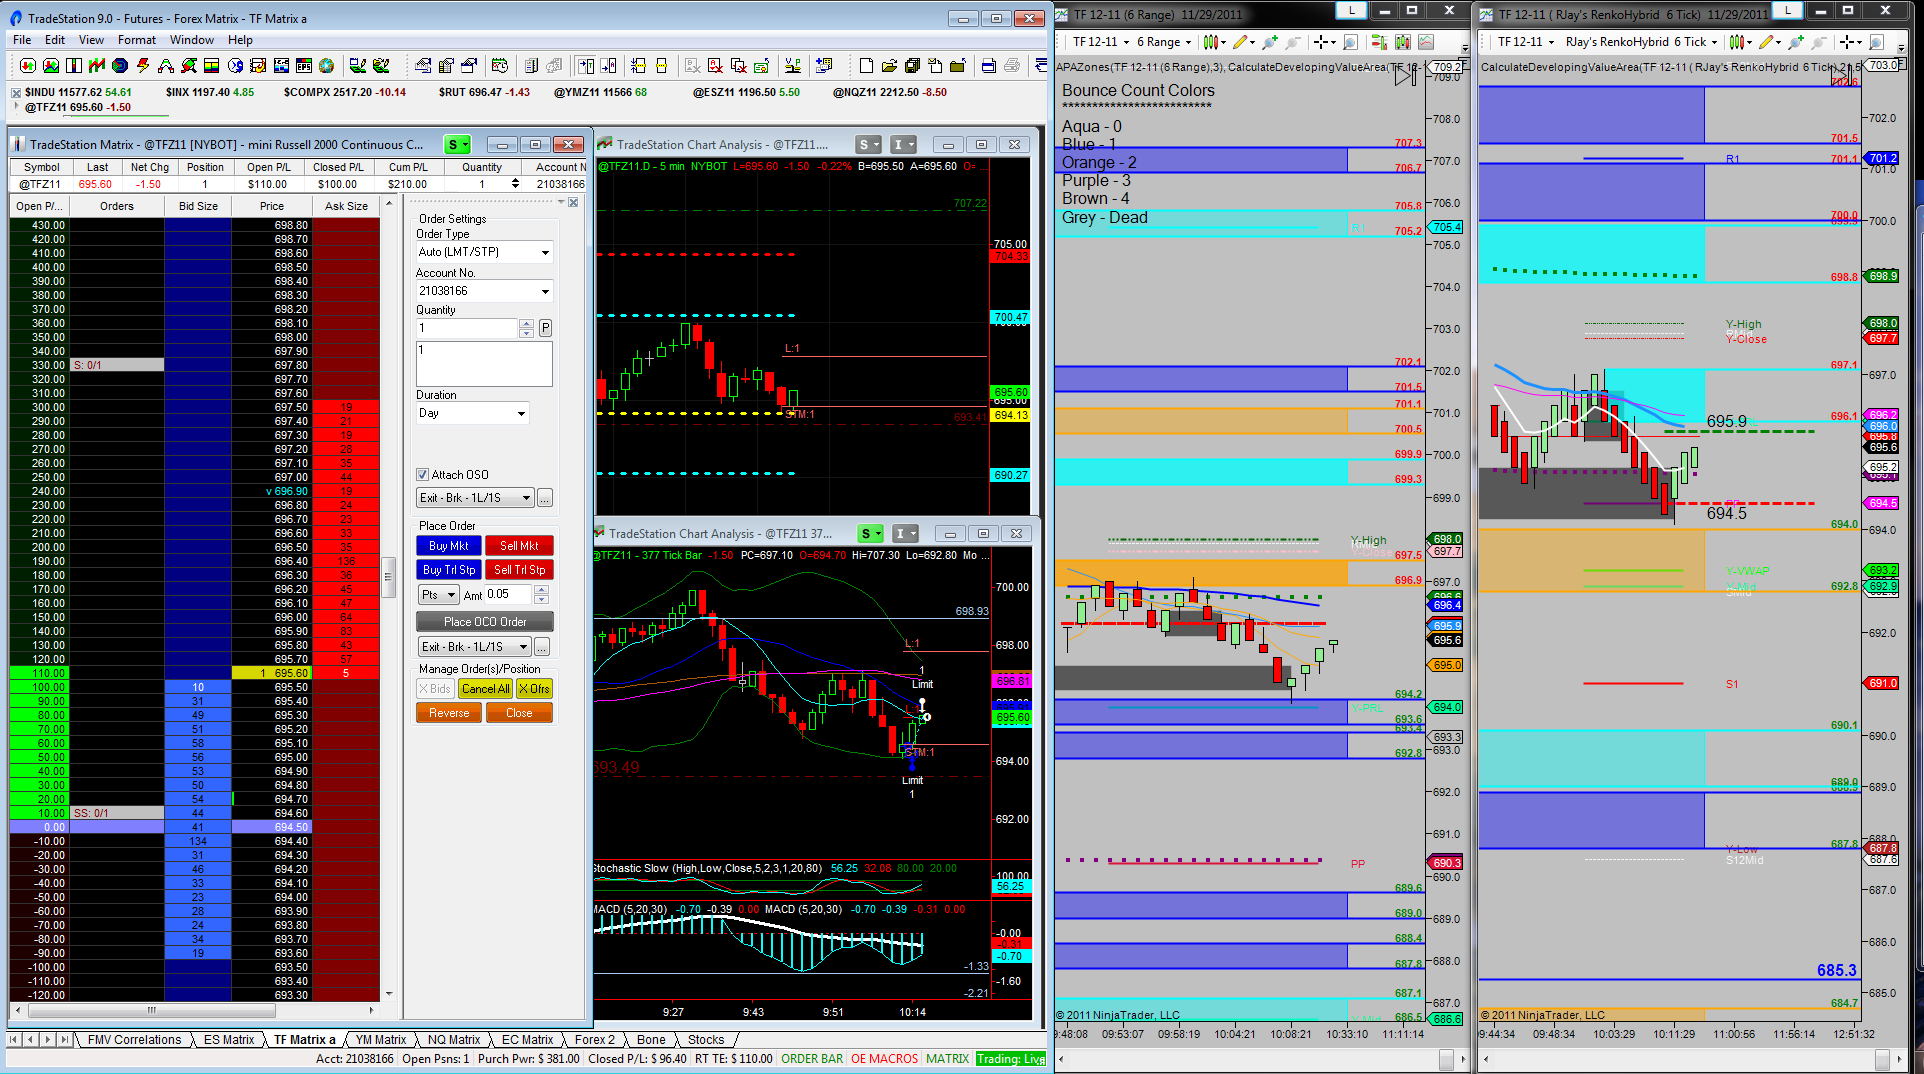Click the Sell Trl Stp button
1924x1074 pixels.
pyautogui.click(x=519, y=570)
